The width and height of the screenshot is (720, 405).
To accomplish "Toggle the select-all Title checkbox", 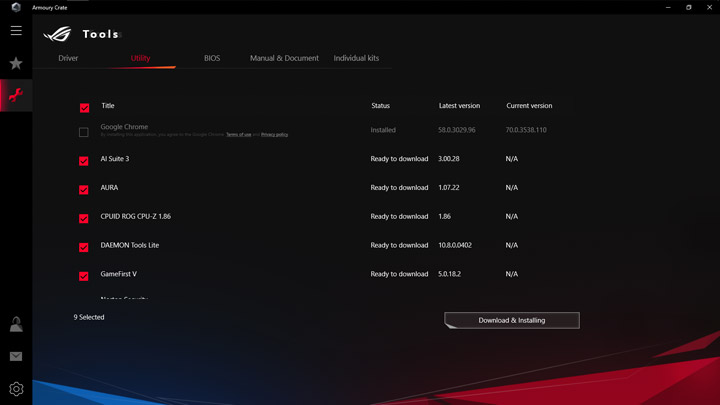I will [x=84, y=108].
